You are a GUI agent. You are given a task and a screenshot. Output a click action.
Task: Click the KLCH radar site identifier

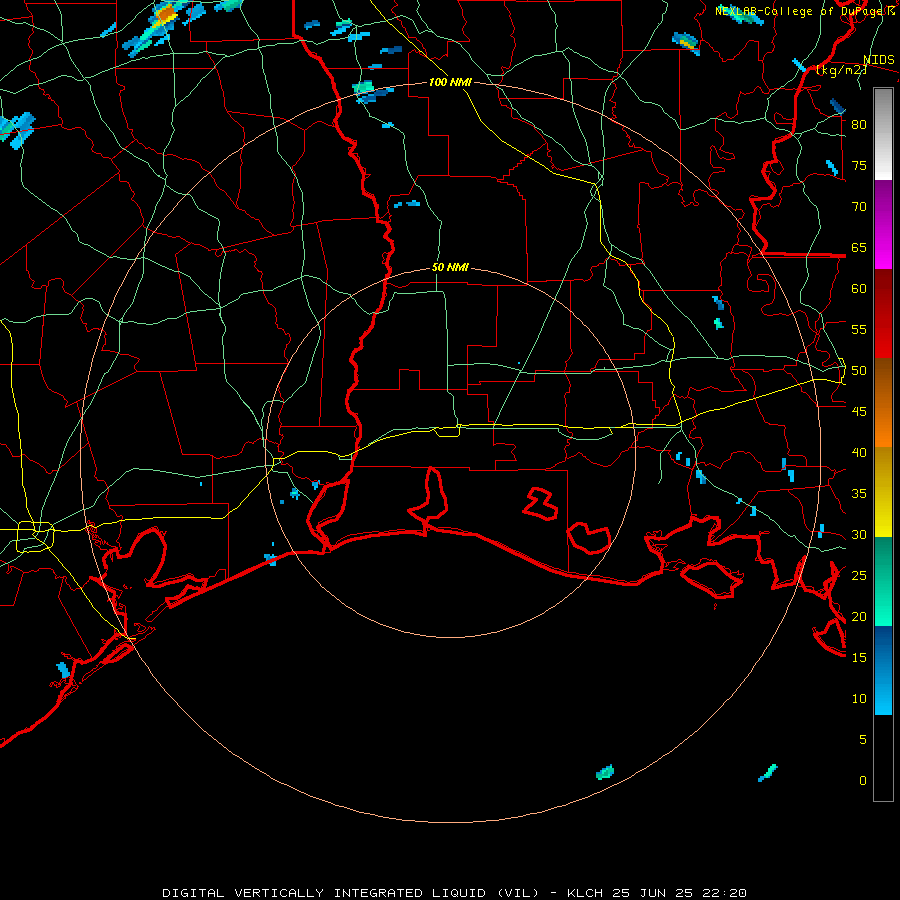coord(584,893)
